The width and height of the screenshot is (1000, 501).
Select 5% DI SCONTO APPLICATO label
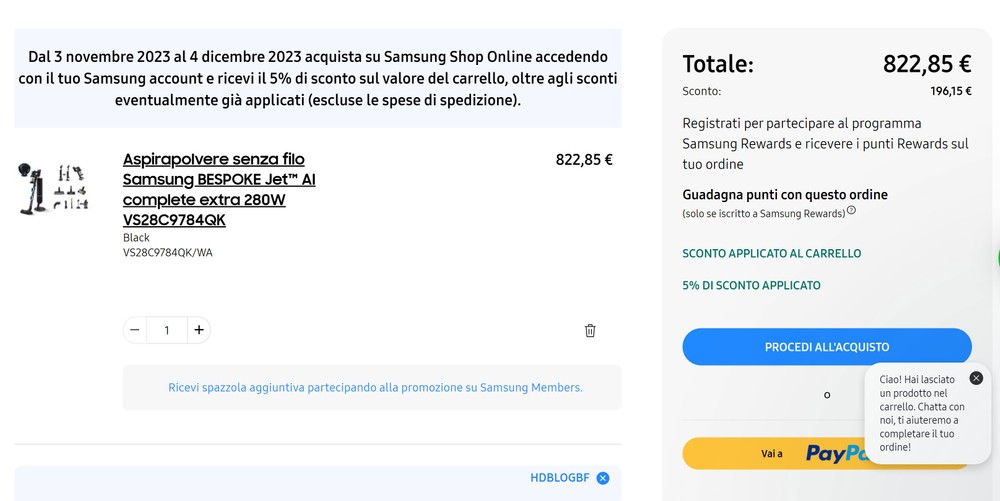click(751, 286)
